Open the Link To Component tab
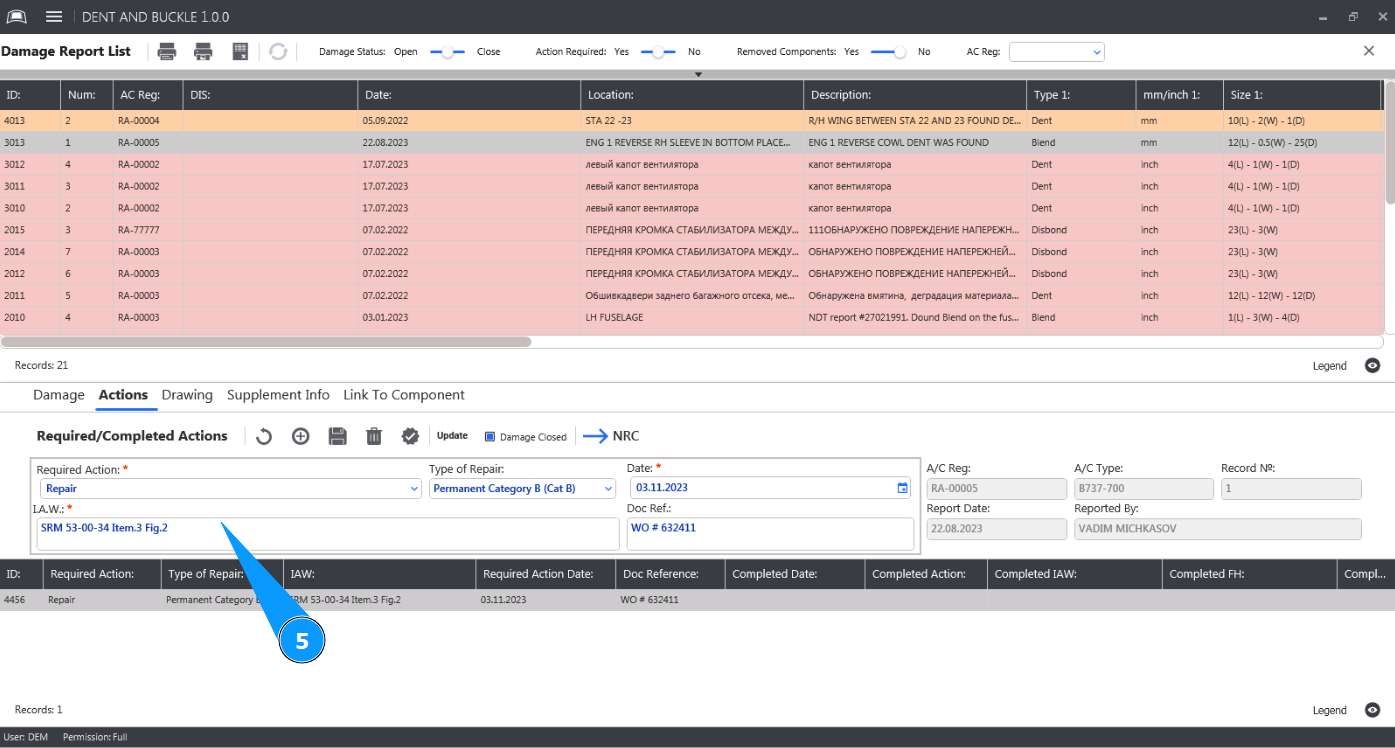The image size is (1395, 748). click(403, 395)
